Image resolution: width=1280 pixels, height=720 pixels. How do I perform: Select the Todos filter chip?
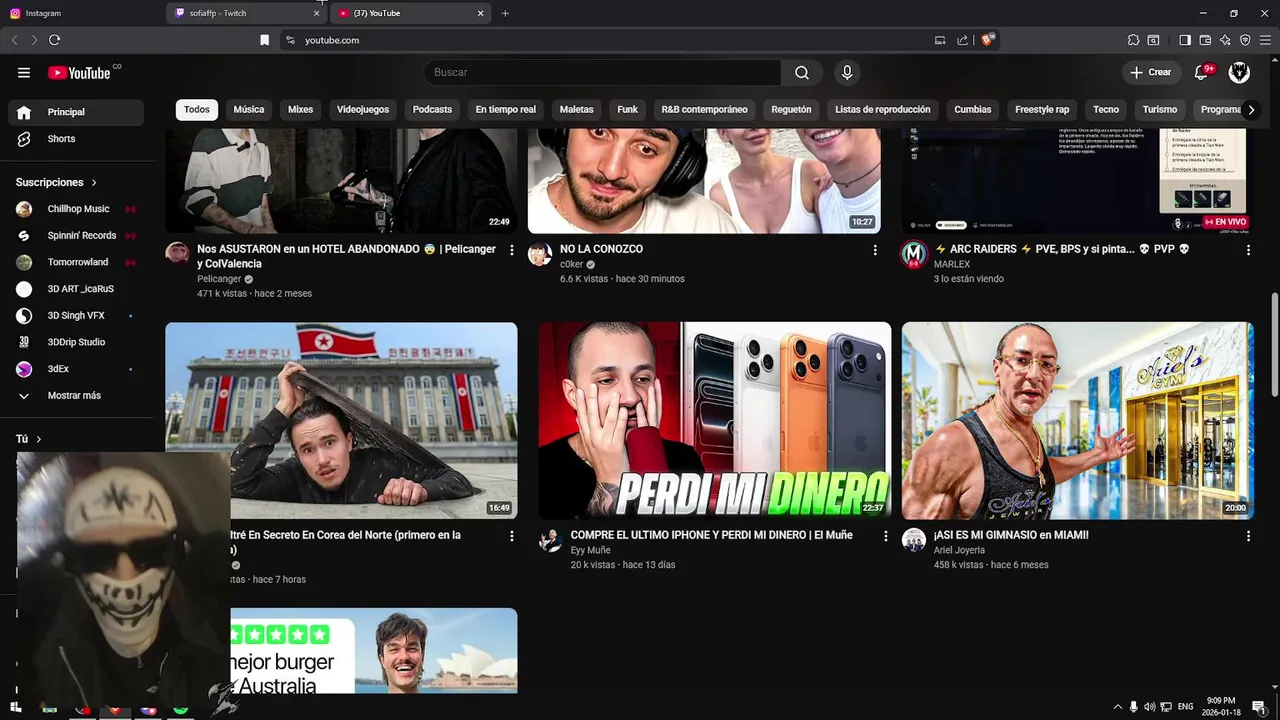(197, 109)
